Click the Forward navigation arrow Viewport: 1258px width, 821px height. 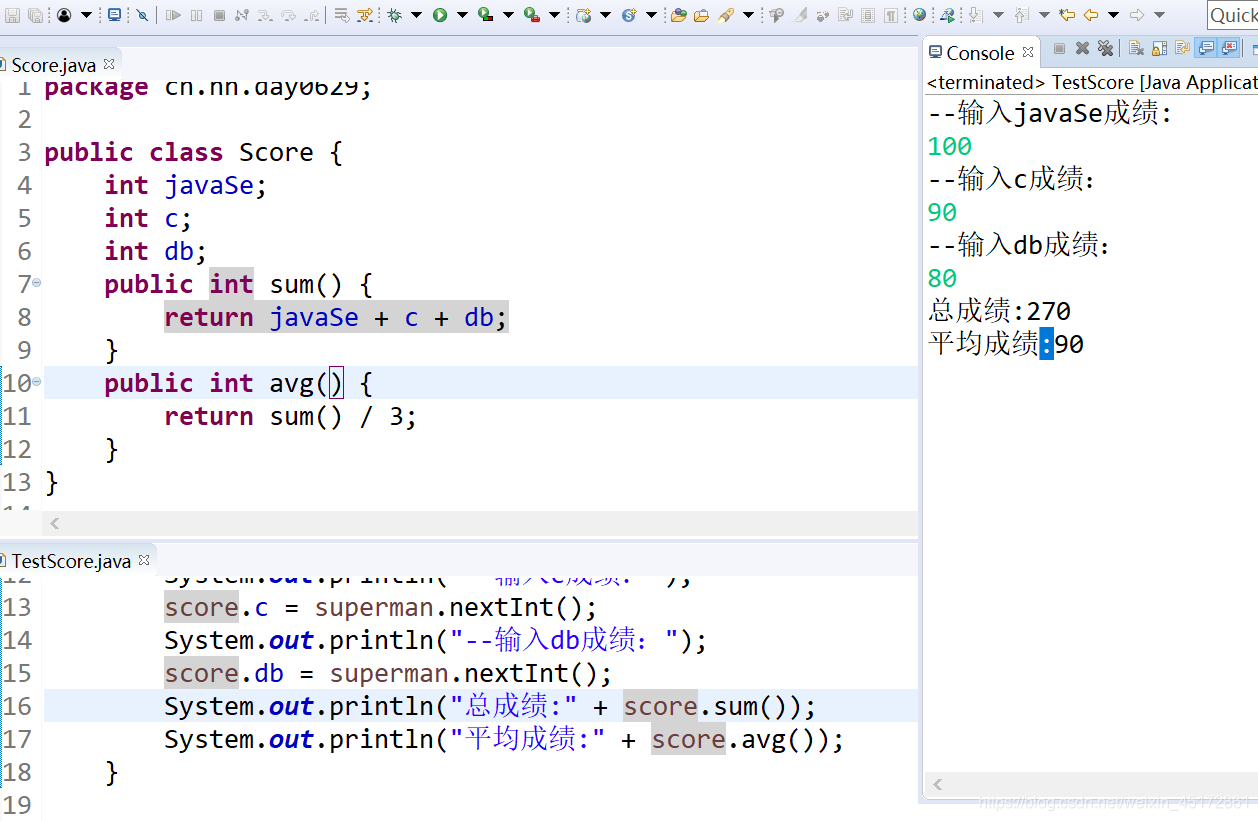click(1137, 15)
